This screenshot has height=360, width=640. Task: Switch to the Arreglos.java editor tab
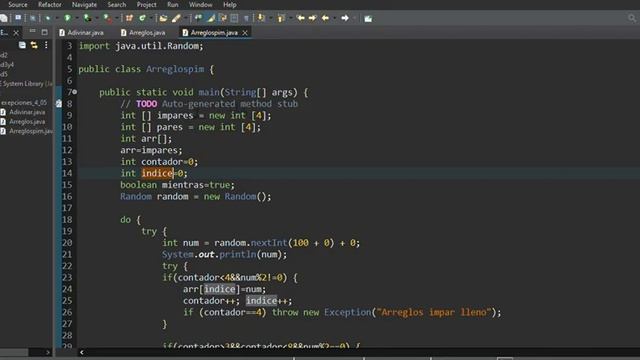[143, 33]
